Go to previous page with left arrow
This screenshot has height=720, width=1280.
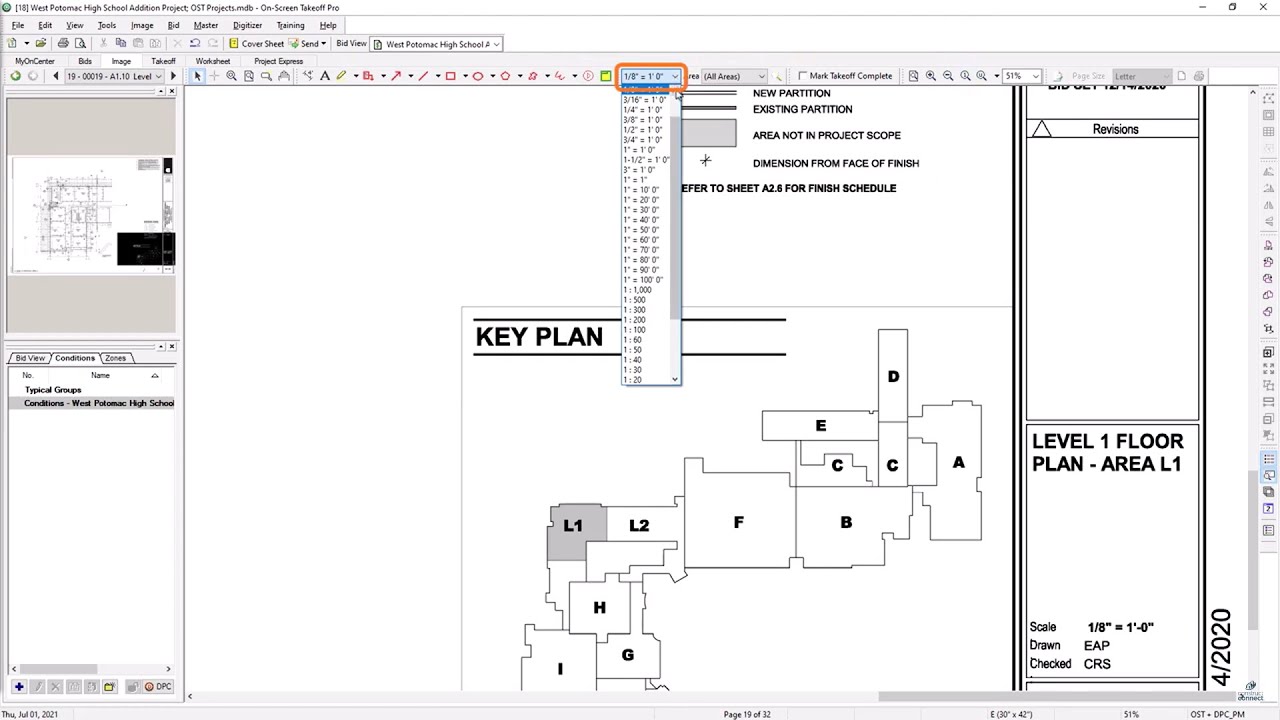pos(56,76)
